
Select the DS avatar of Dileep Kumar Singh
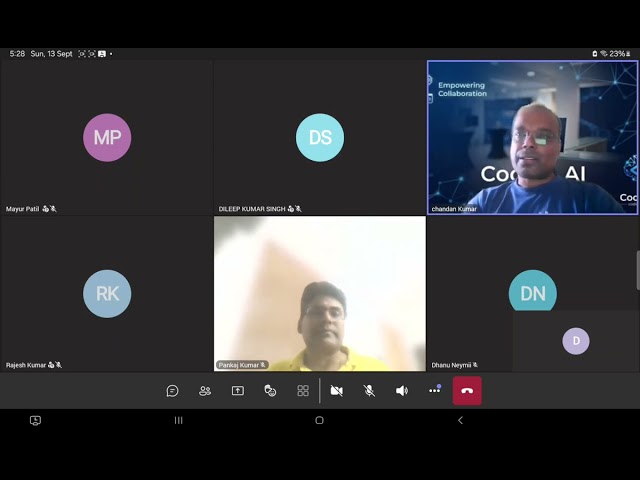point(320,138)
